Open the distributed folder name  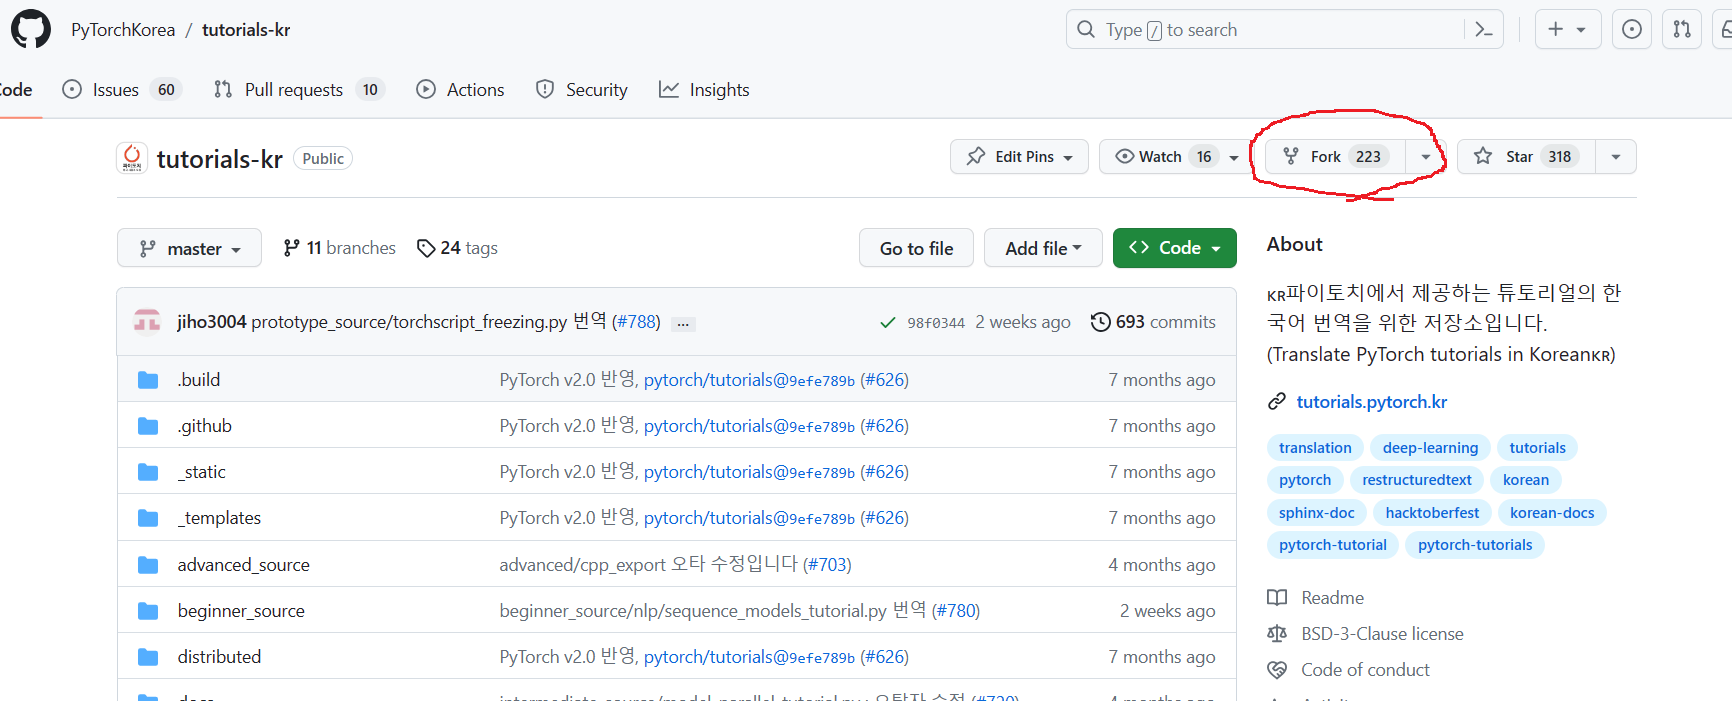point(219,657)
